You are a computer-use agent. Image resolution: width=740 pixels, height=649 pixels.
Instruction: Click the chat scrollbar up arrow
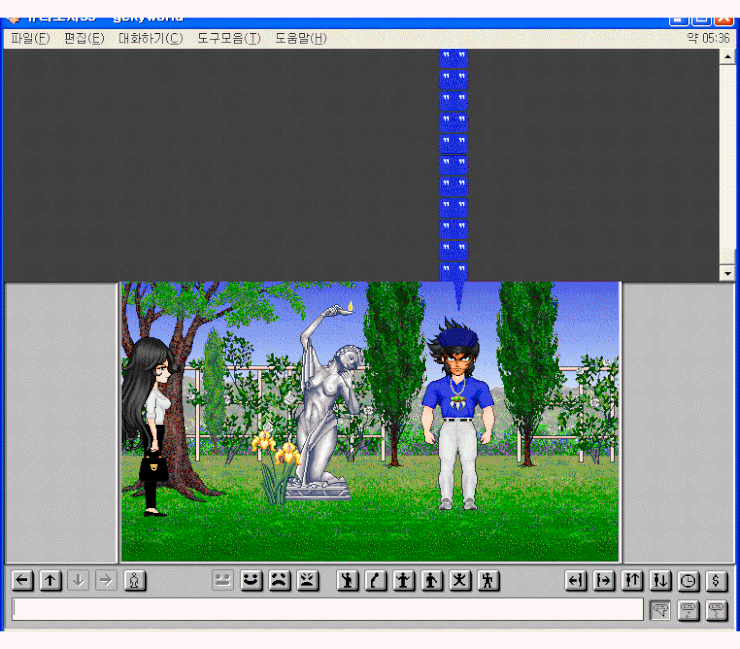[x=727, y=57]
